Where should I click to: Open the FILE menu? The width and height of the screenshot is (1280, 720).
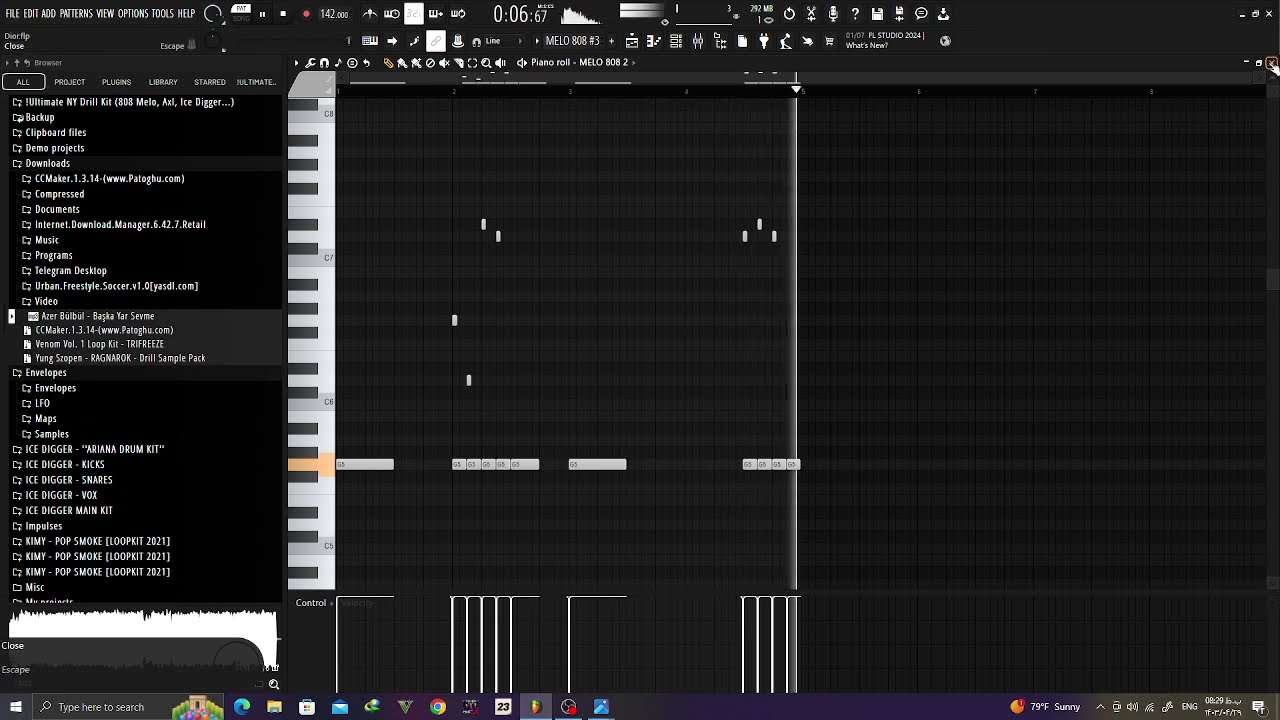point(12,14)
